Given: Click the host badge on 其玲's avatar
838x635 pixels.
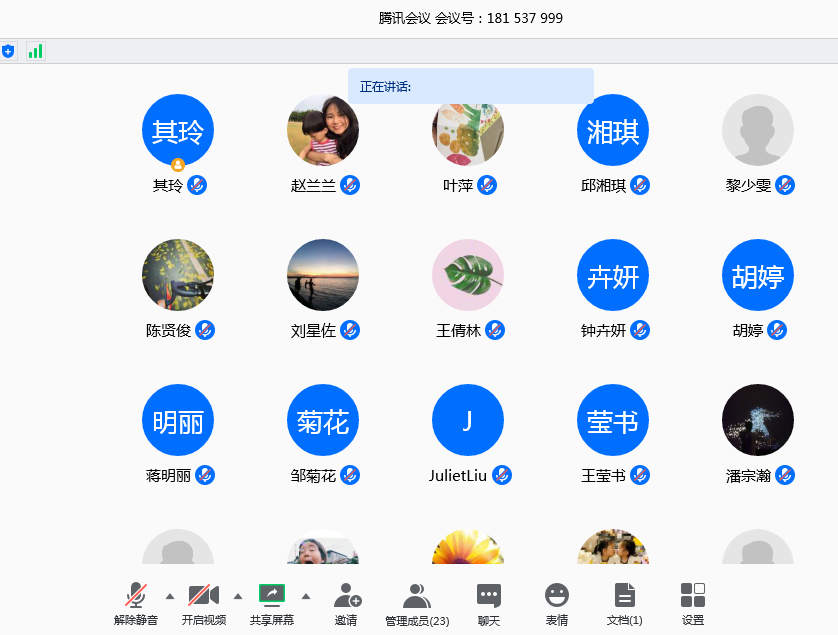Looking at the screenshot, I should (178, 165).
